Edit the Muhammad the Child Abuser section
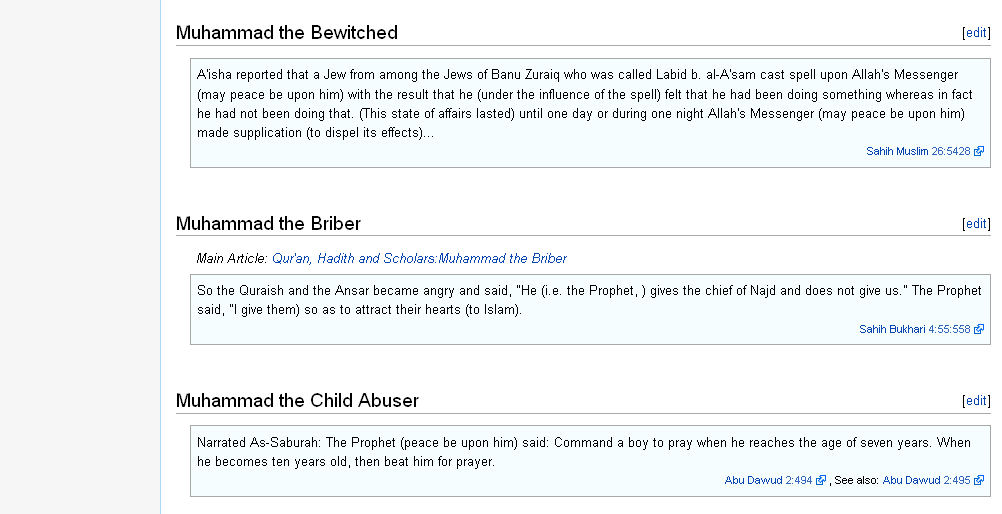 pos(976,400)
